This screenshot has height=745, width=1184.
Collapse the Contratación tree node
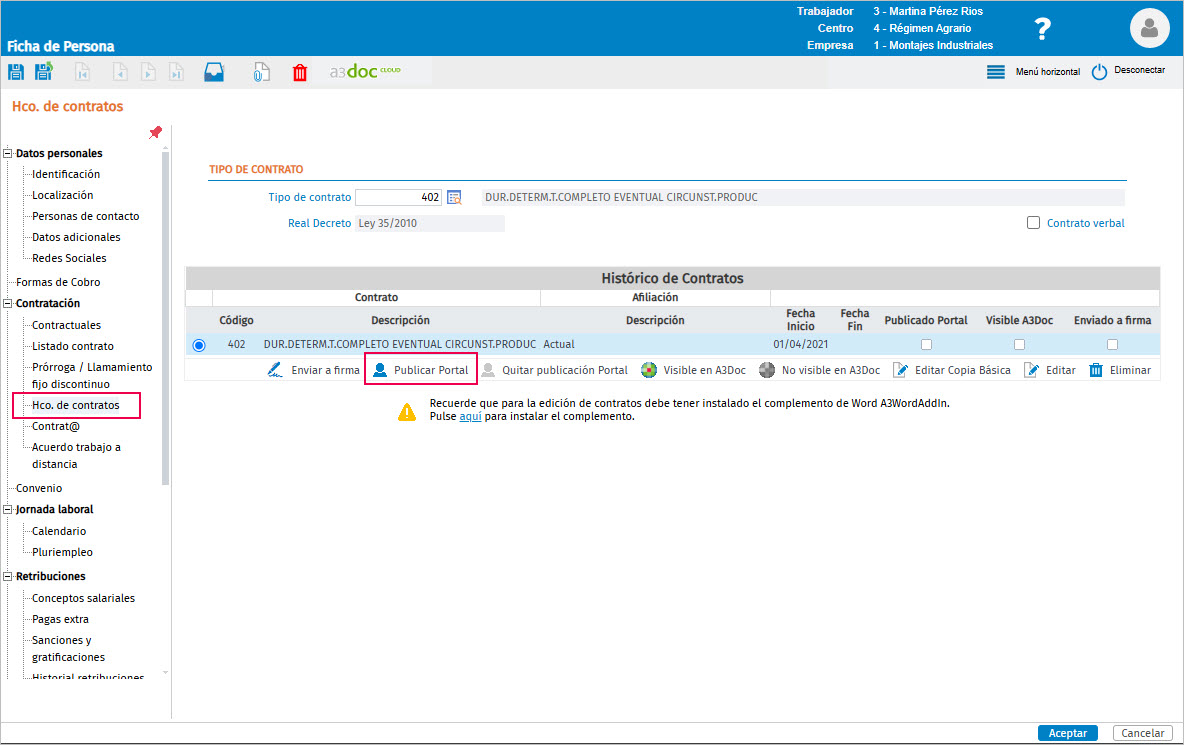pyautogui.click(x=8, y=303)
